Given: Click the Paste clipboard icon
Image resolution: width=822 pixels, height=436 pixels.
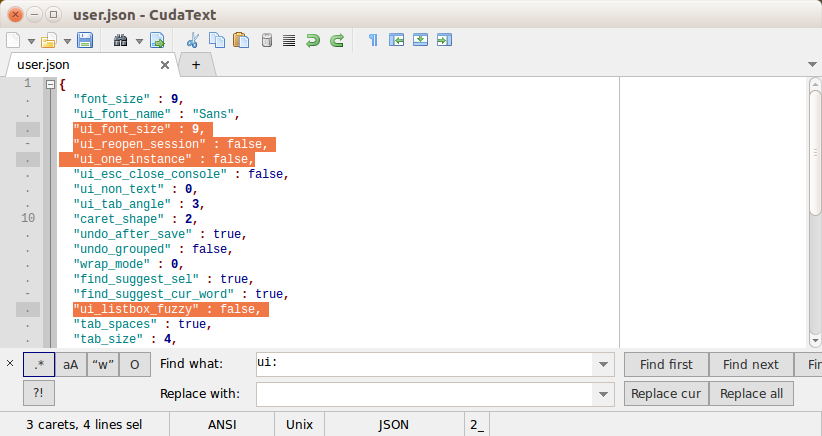Looking at the screenshot, I should [x=241, y=40].
